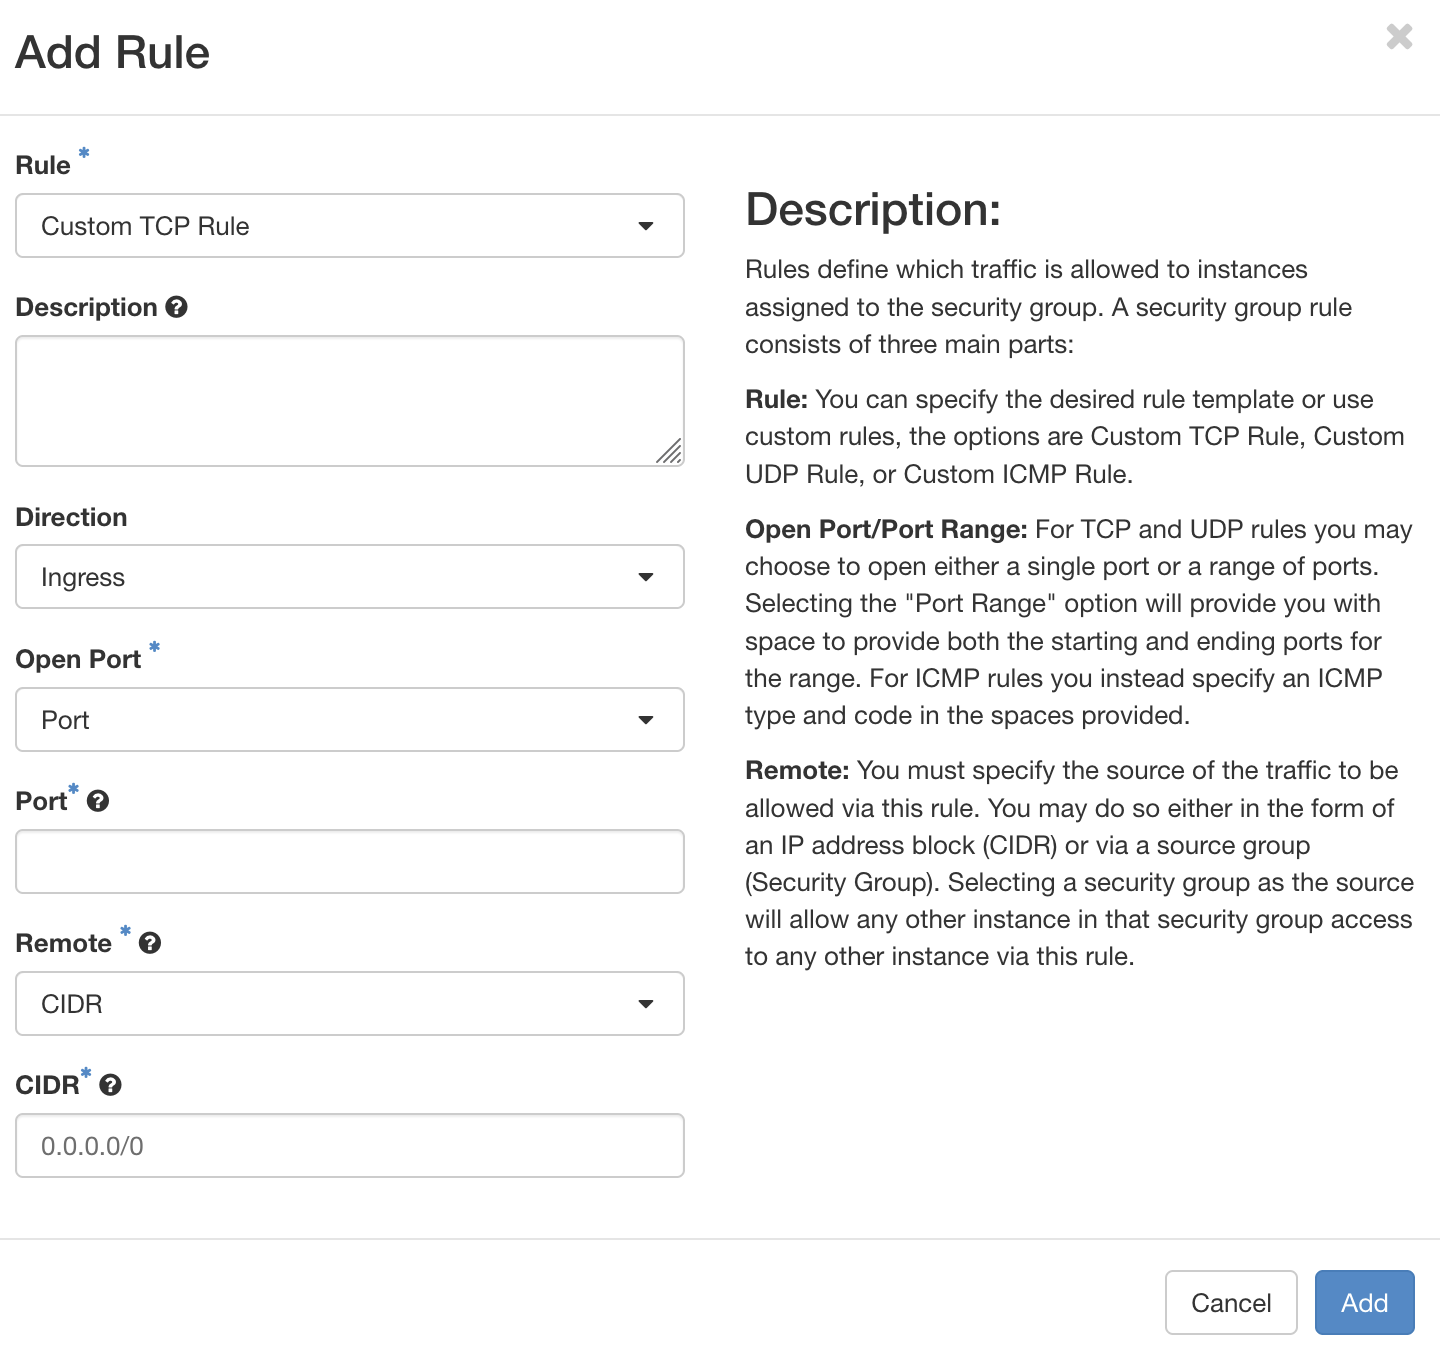Click the Add Rule title text
Image resolution: width=1440 pixels, height=1358 pixels.
(111, 52)
